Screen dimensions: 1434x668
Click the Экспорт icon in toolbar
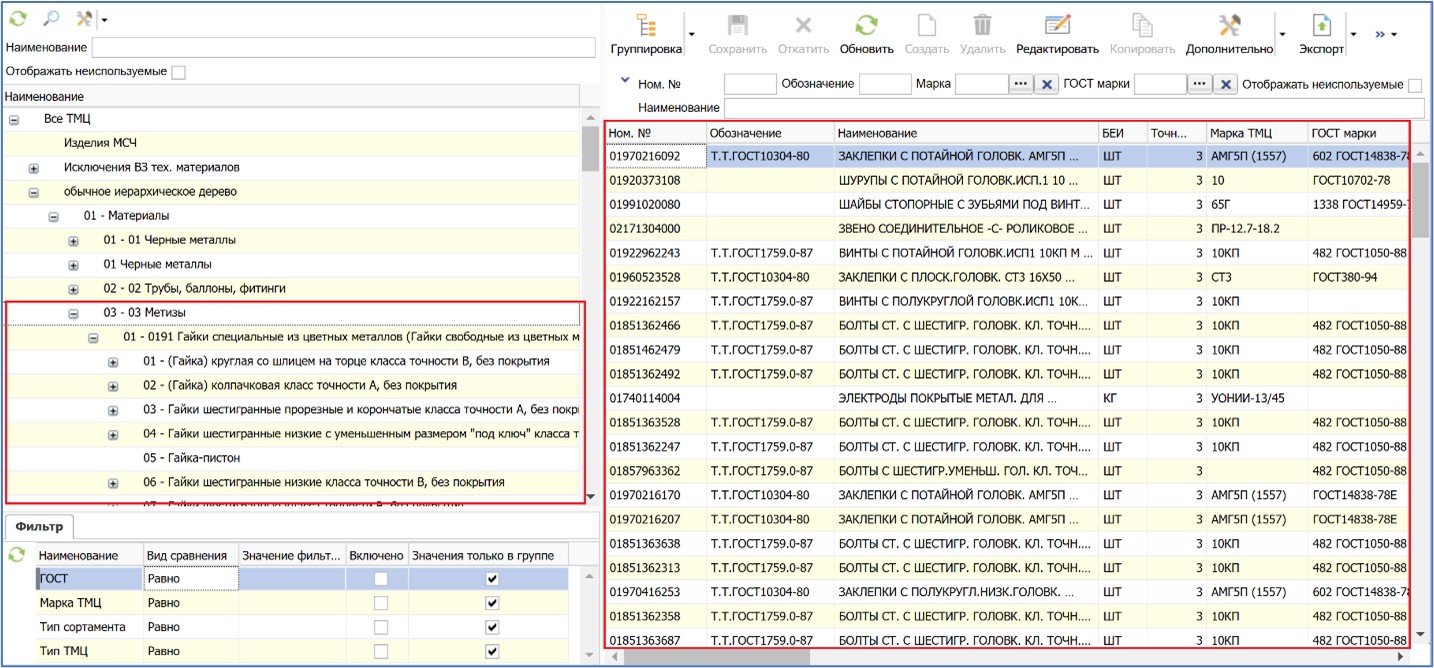(1321, 27)
